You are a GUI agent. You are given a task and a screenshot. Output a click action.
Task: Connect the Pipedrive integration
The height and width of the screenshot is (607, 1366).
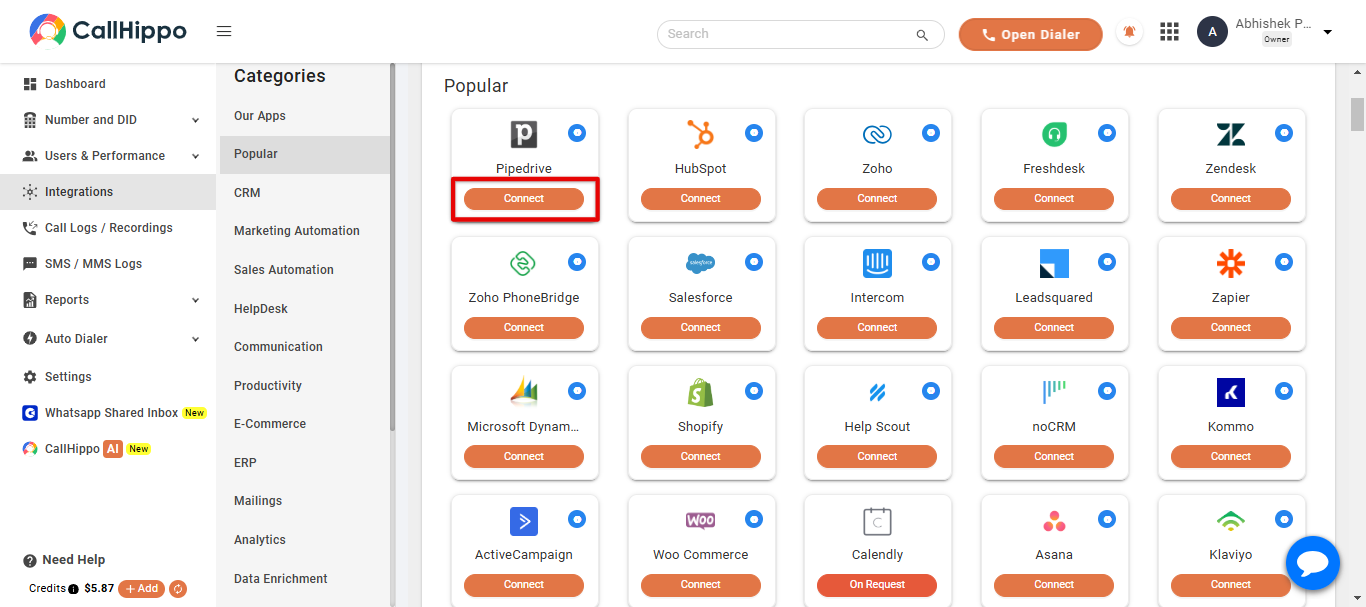click(x=524, y=199)
